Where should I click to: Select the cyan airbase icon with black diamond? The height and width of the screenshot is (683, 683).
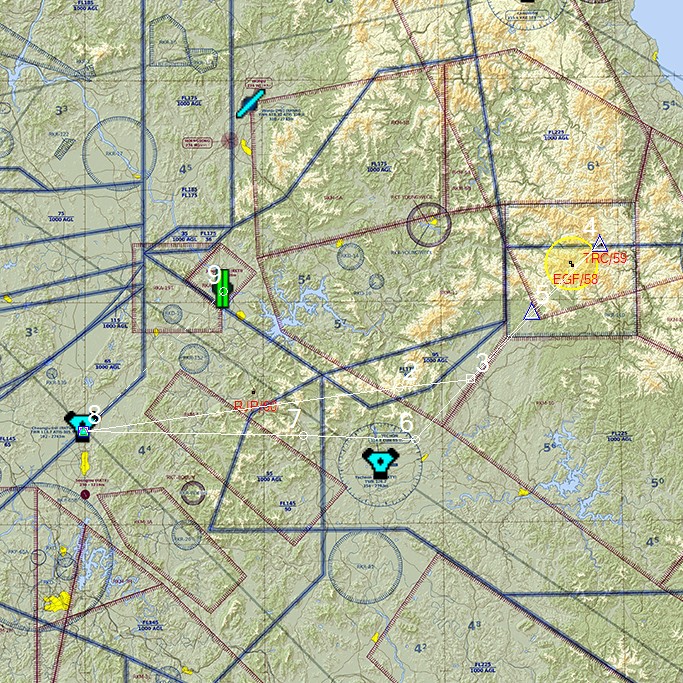click(381, 463)
